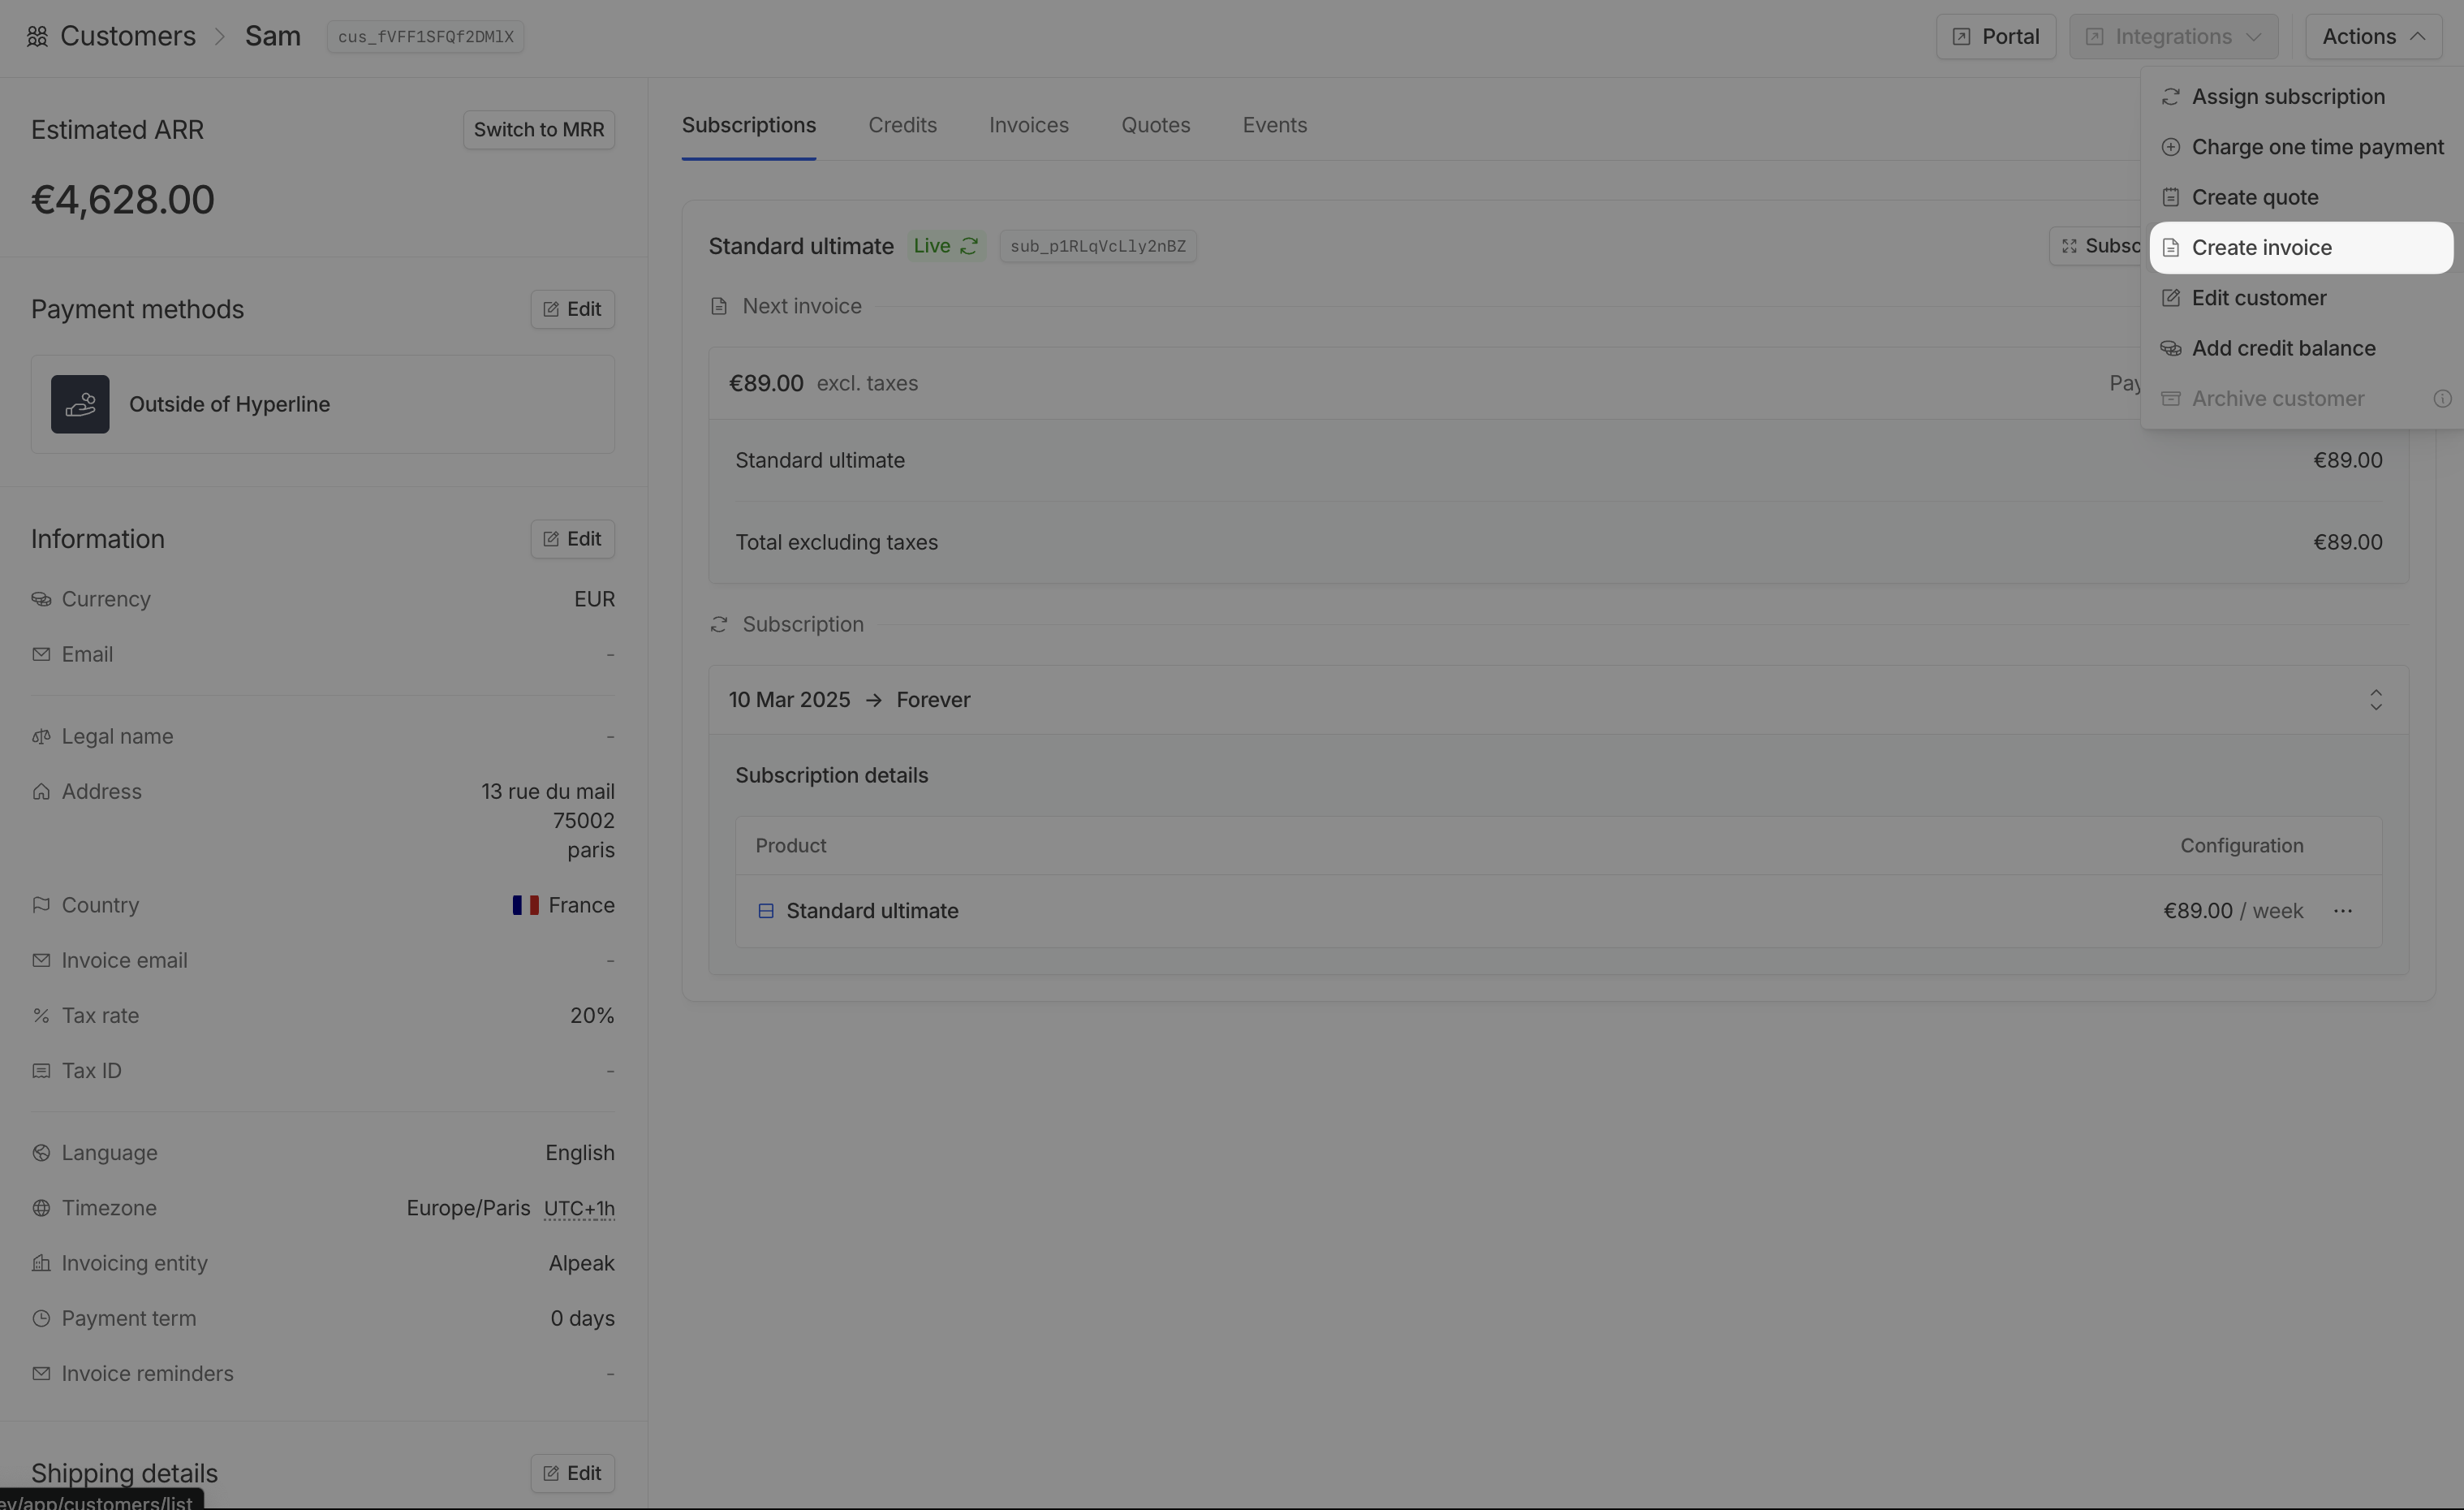2464x1510 pixels.
Task: Click the France flag icon
Action: click(x=525, y=905)
